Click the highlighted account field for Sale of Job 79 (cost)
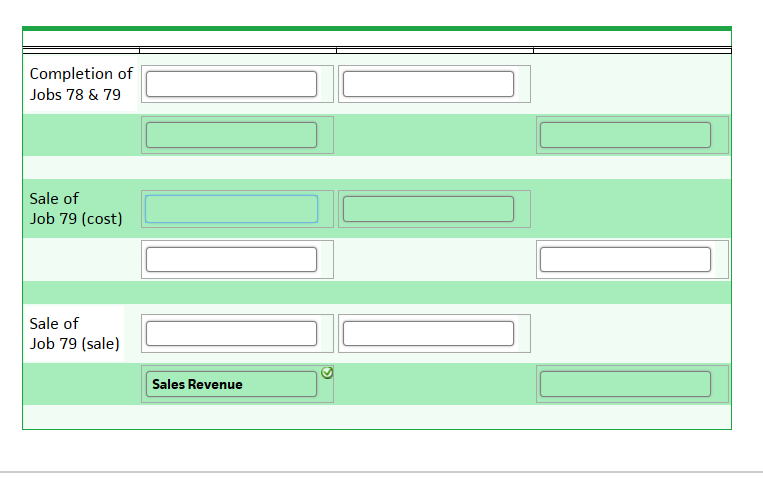The image size is (763, 479). [231, 209]
